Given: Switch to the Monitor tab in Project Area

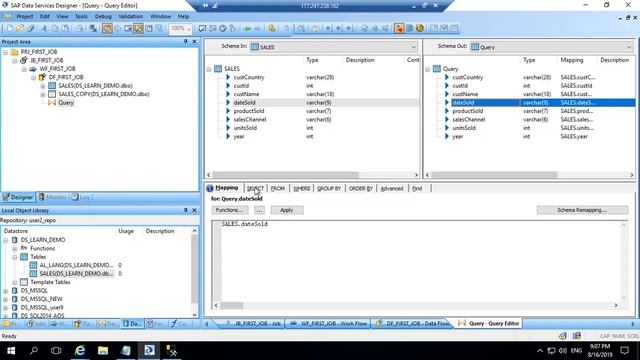Looking at the screenshot, I should (x=53, y=197).
